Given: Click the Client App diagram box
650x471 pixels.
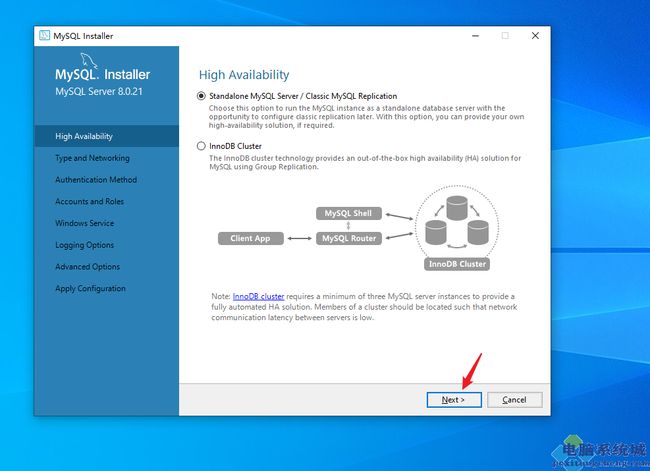Looking at the screenshot, I should point(251,238).
